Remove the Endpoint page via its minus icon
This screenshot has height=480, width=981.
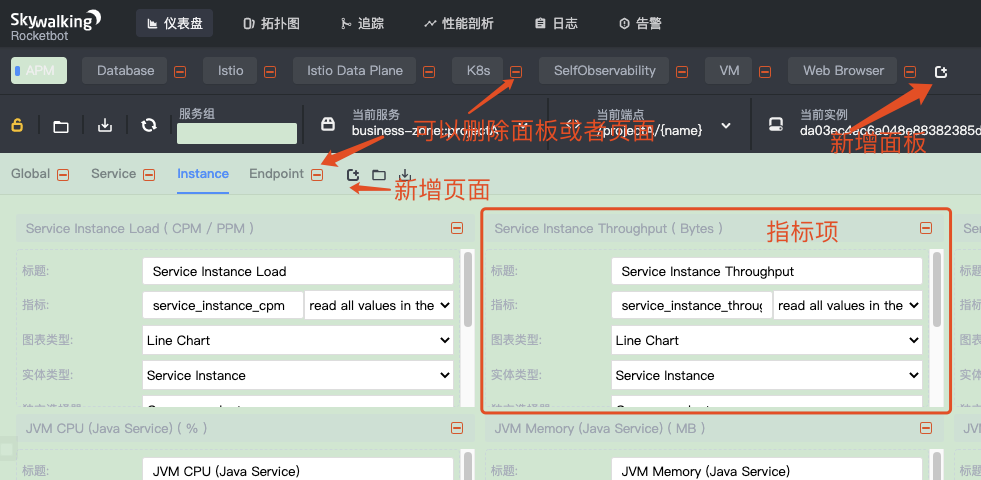pyautogui.click(x=317, y=175)
